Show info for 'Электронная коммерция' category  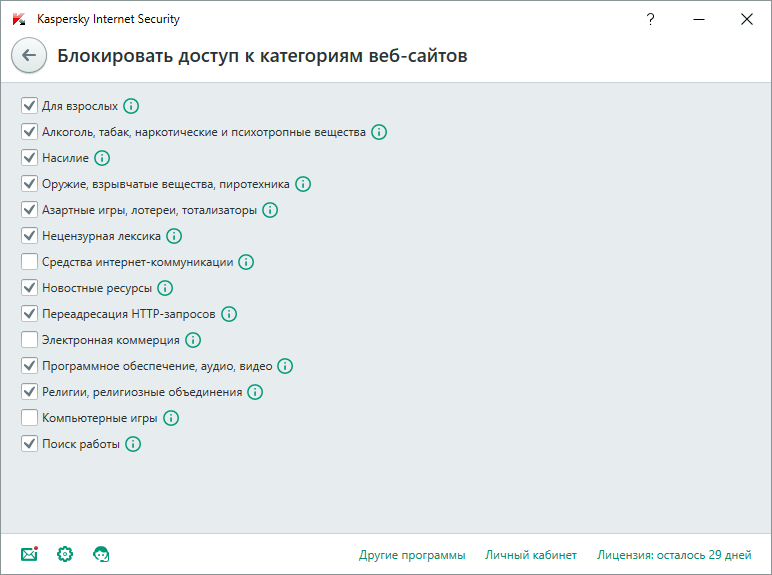[x=193, y=340]
